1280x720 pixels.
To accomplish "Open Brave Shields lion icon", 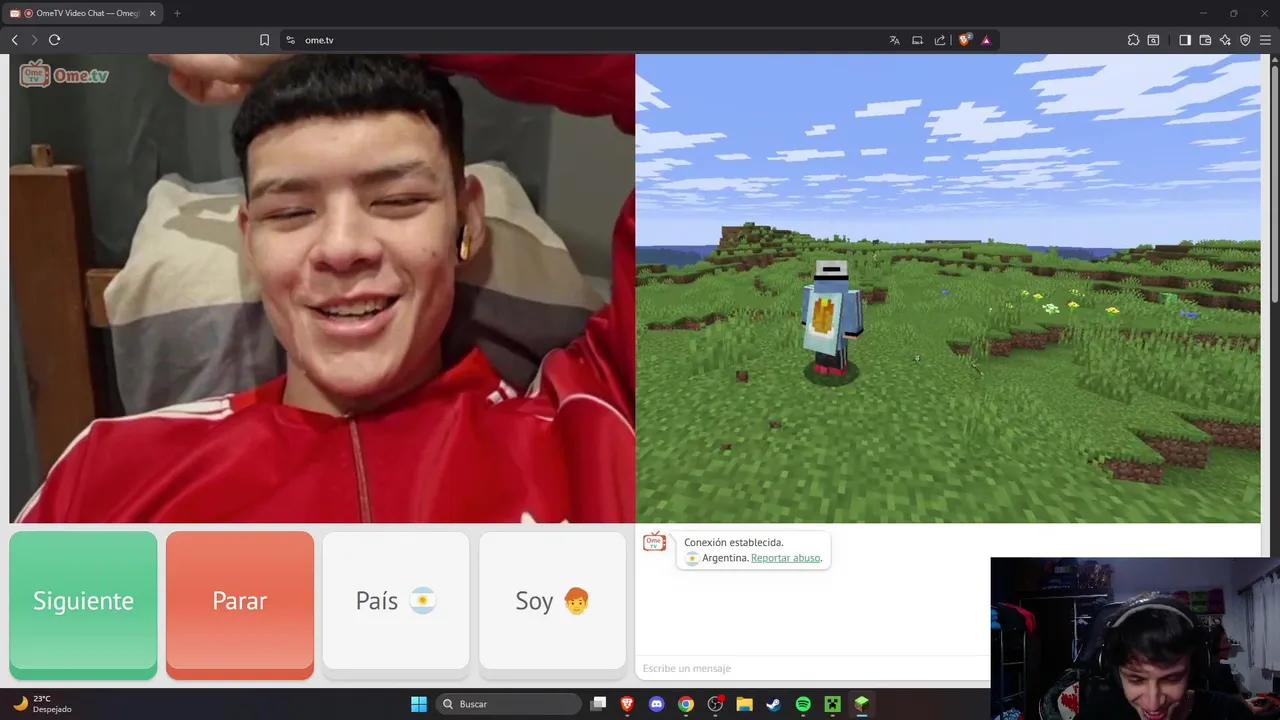I will [x=965, y=40].
